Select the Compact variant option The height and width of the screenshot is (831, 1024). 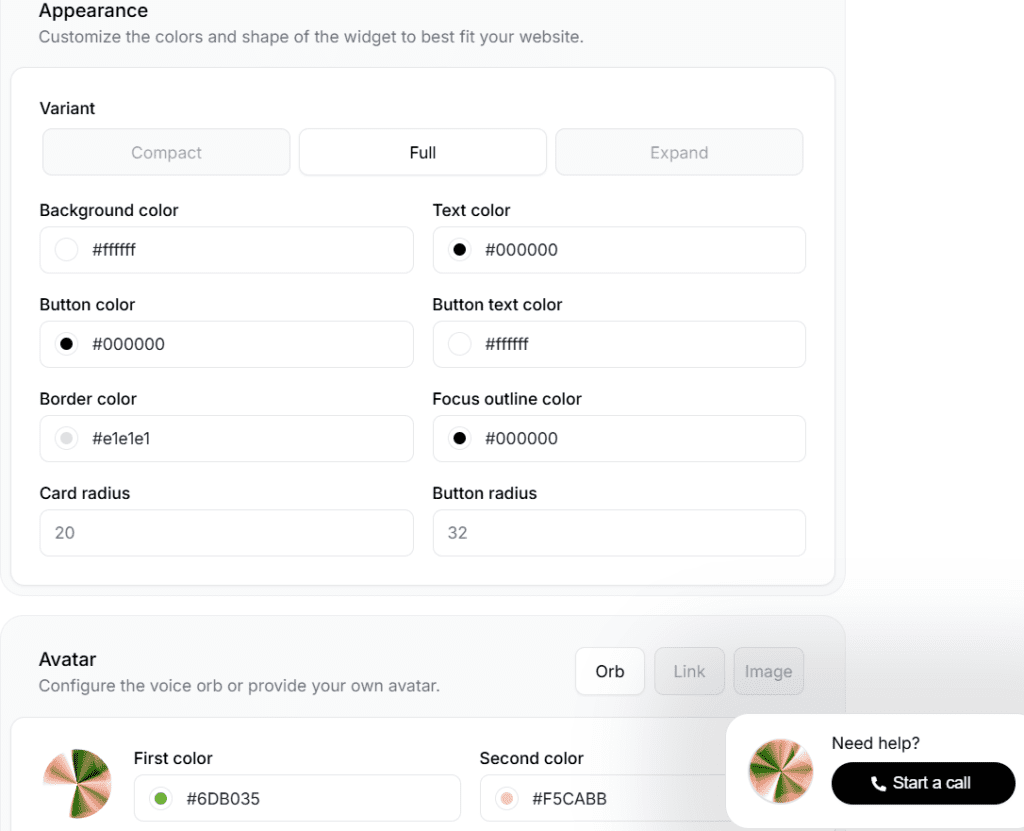click(x=166, y=152)
